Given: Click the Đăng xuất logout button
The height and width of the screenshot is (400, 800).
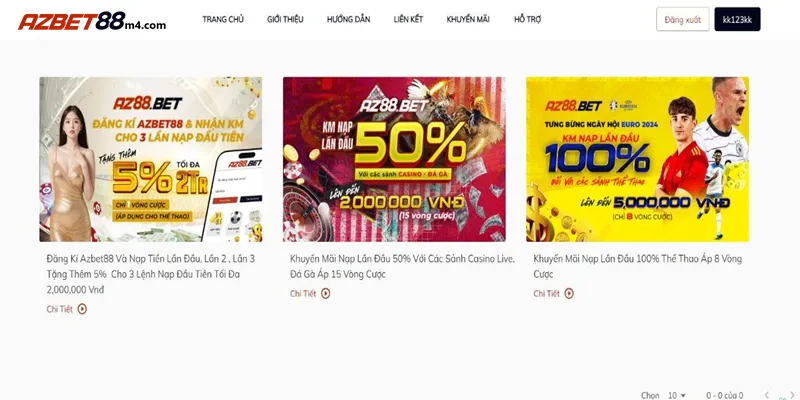Looking at the screenshot, I should 683,19.
